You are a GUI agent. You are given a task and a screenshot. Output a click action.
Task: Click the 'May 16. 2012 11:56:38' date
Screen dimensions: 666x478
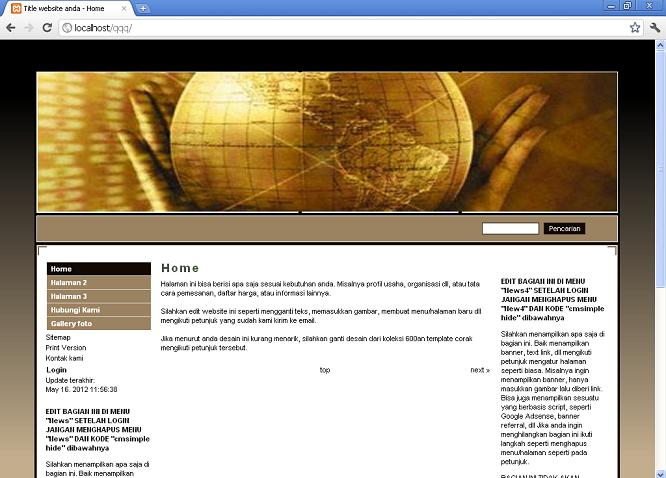point(82,390)
